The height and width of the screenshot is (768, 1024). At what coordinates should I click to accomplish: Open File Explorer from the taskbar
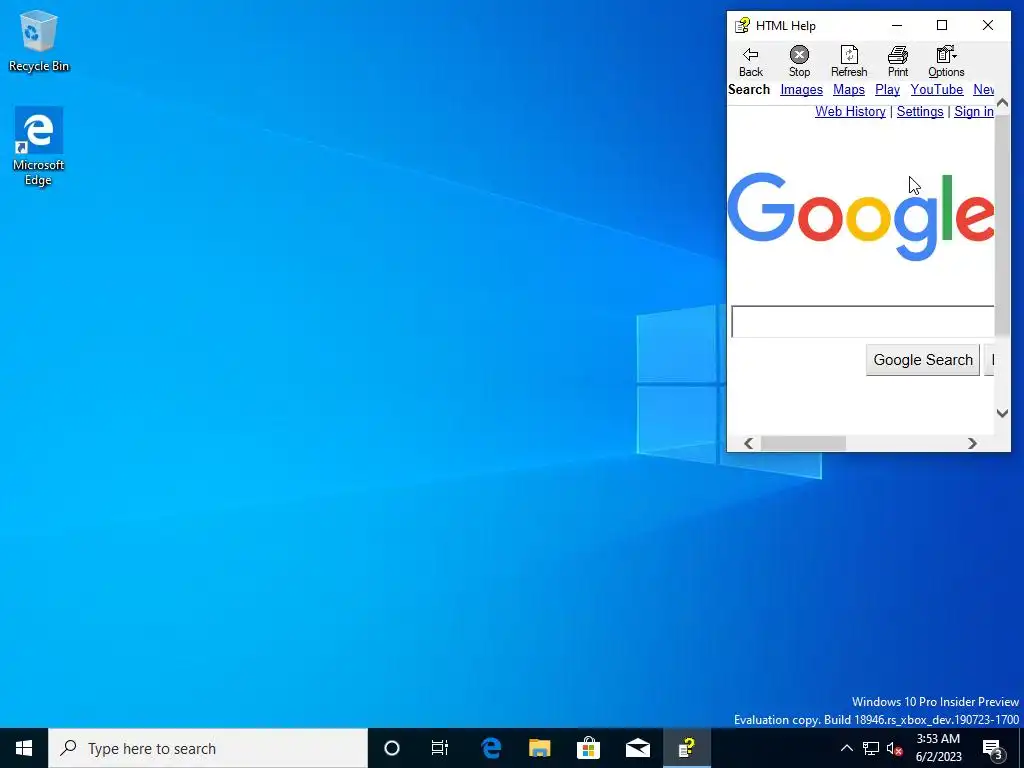click(539, 748)
